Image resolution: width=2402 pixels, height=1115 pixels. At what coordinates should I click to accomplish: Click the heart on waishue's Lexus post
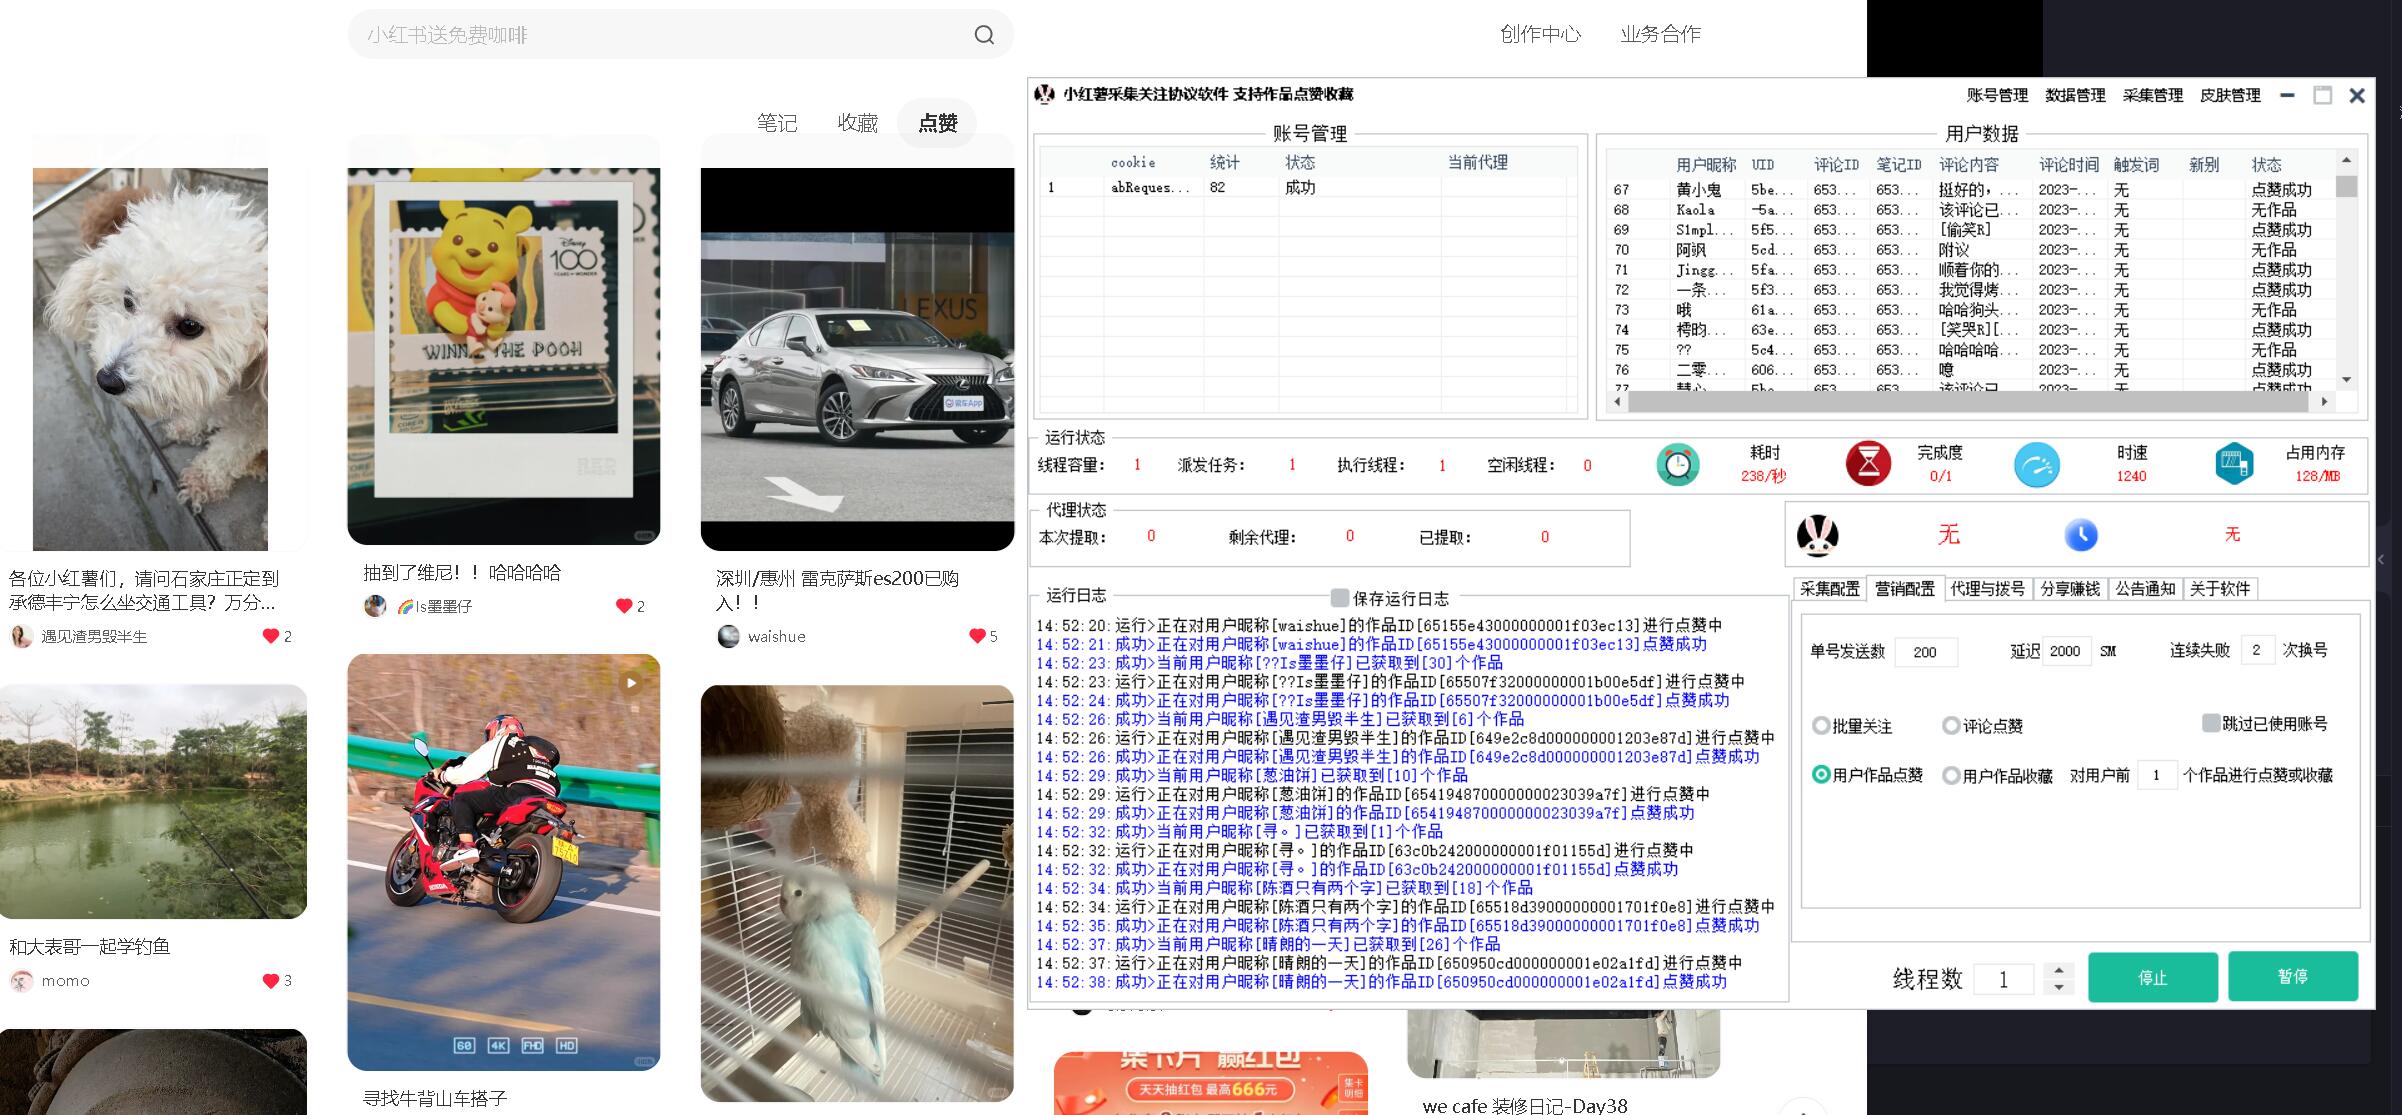[977, 636]
